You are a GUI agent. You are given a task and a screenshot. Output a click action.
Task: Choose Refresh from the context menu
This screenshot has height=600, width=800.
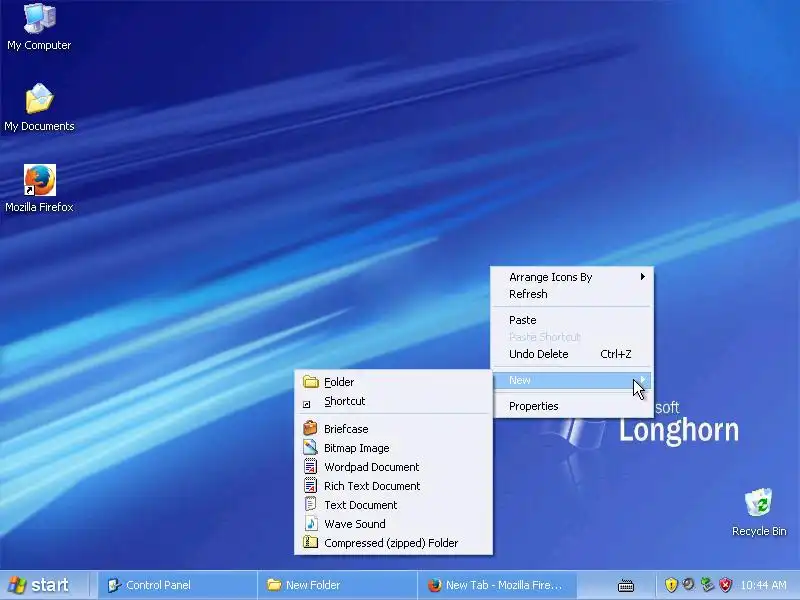pos(571,294)
